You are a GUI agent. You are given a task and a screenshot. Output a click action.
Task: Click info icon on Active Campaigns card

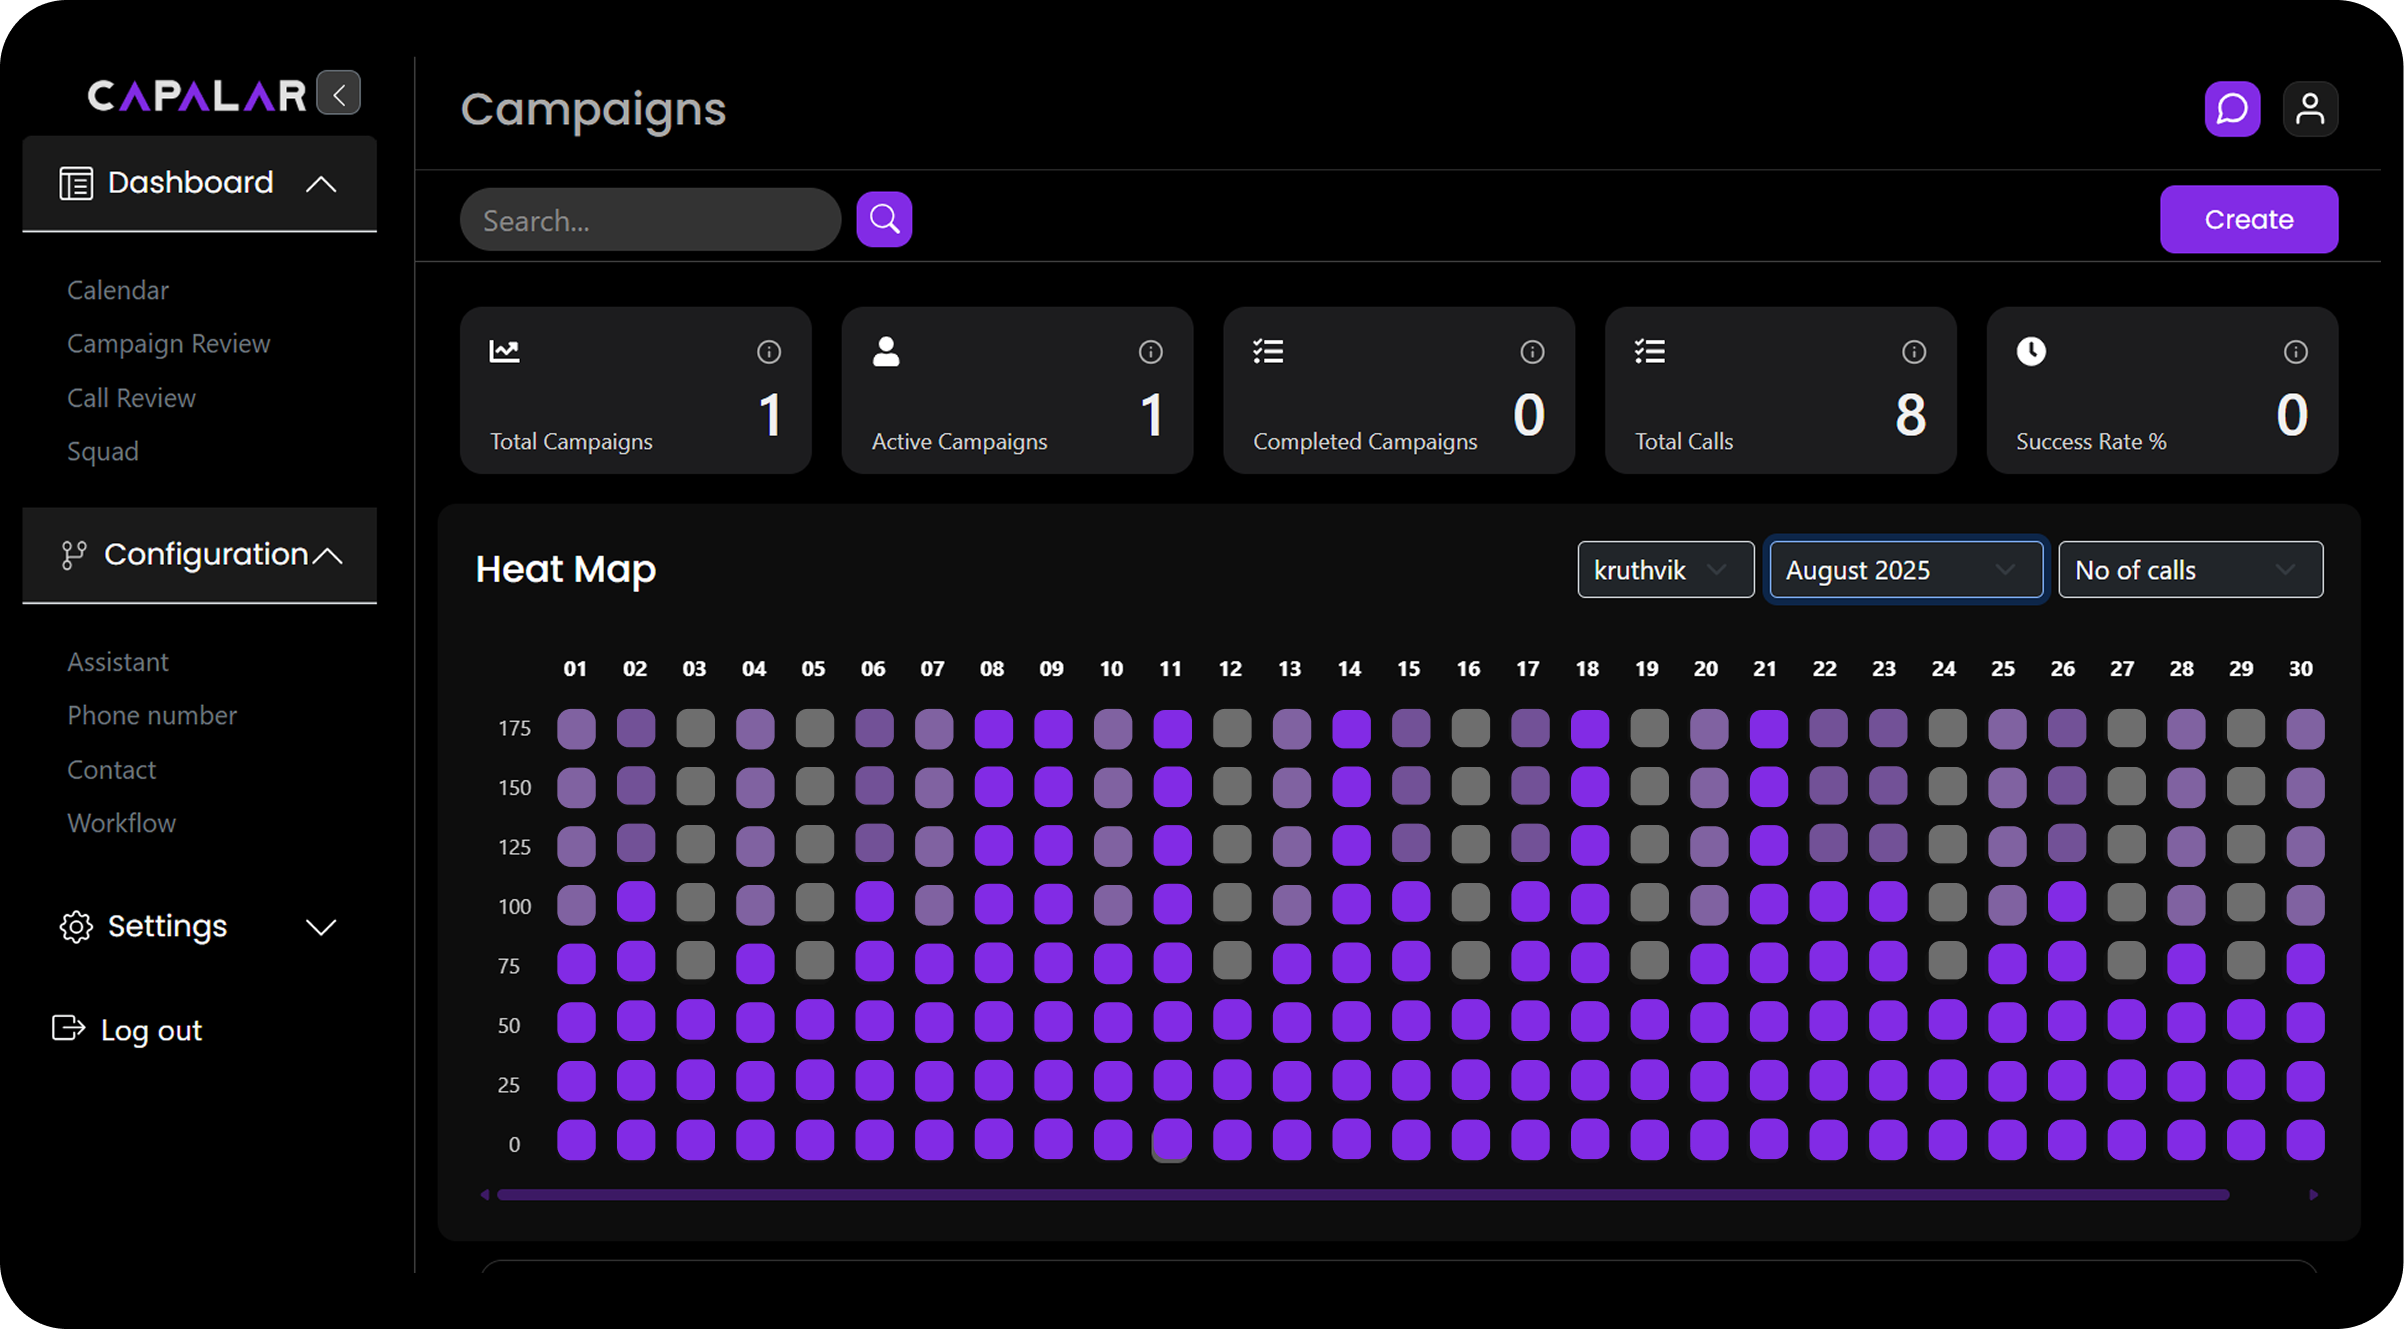coord(1150,352)
